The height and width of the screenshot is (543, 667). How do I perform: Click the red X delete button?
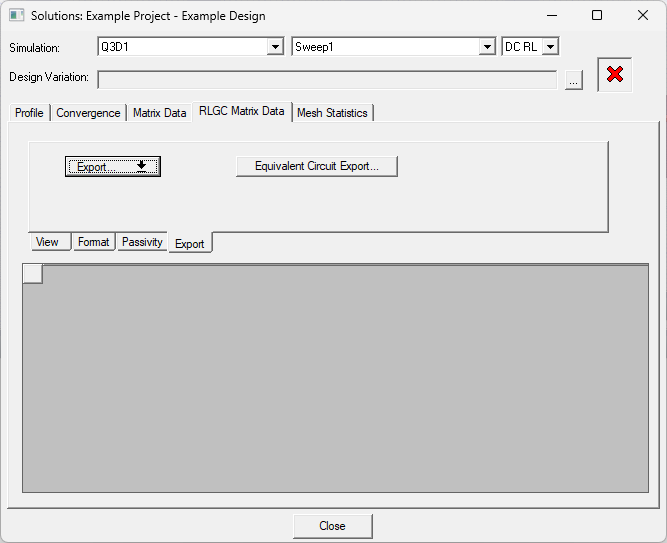615,74
